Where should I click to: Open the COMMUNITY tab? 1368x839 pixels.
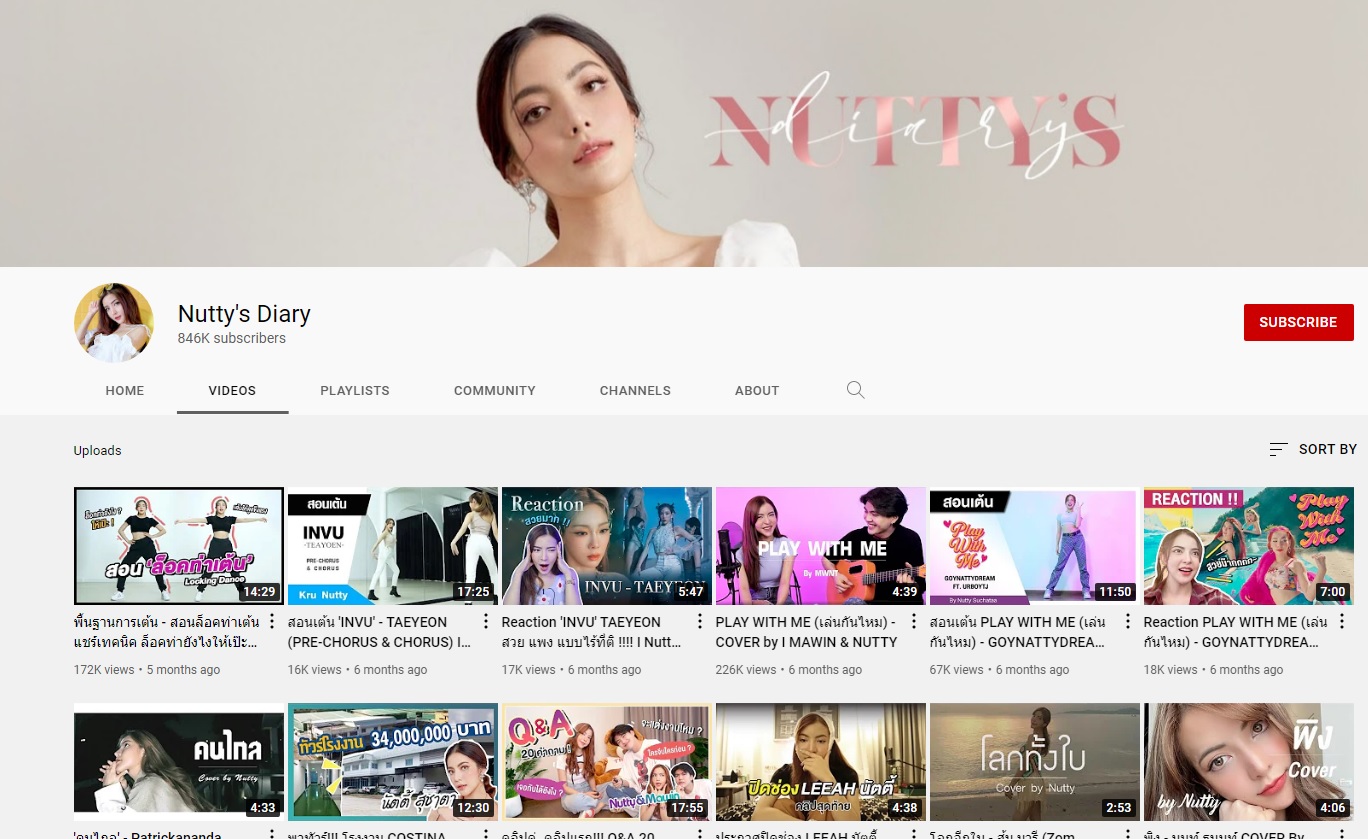click(495, 391)
